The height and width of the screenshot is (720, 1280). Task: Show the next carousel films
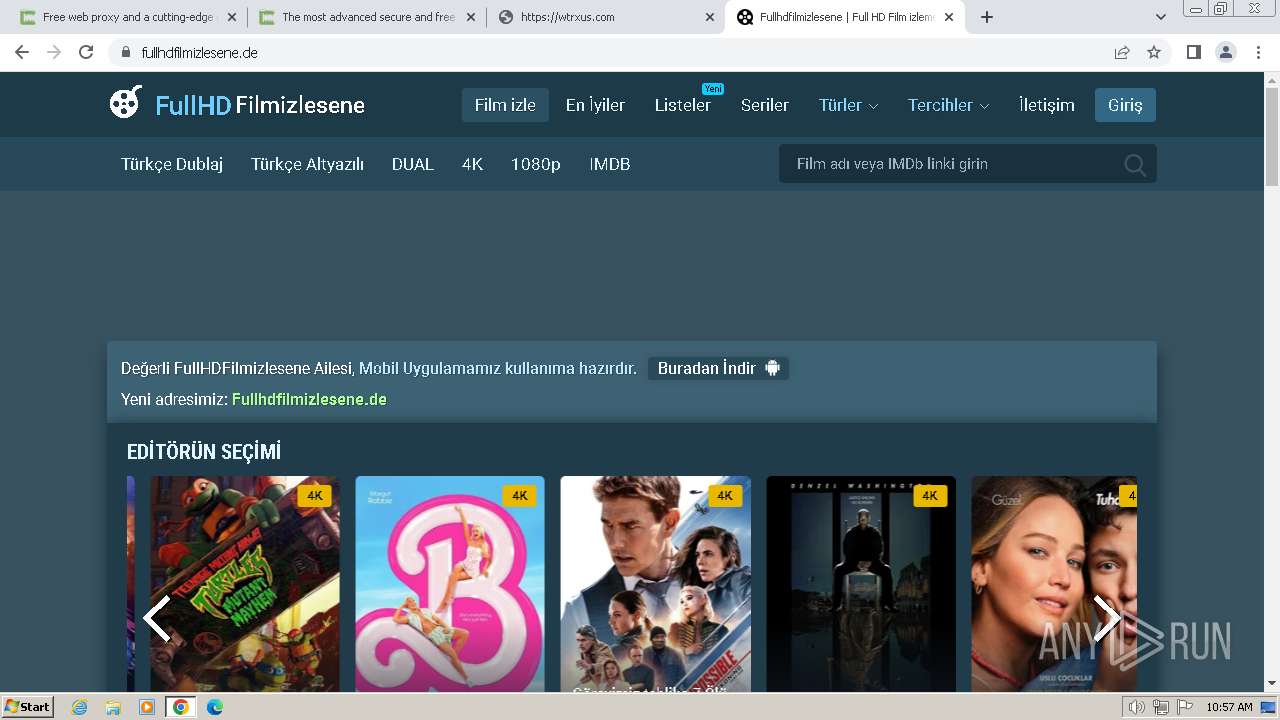tap(1107, 618)
